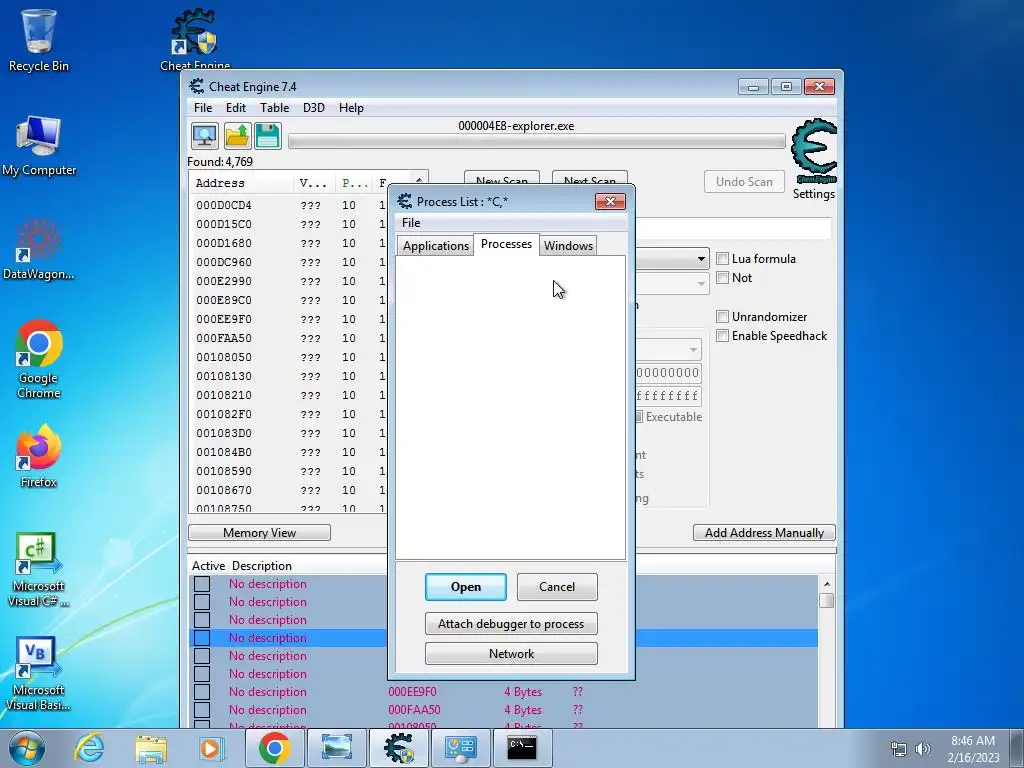
Task: Open Windows Media Player from taskbar
Action: [210, 748]
